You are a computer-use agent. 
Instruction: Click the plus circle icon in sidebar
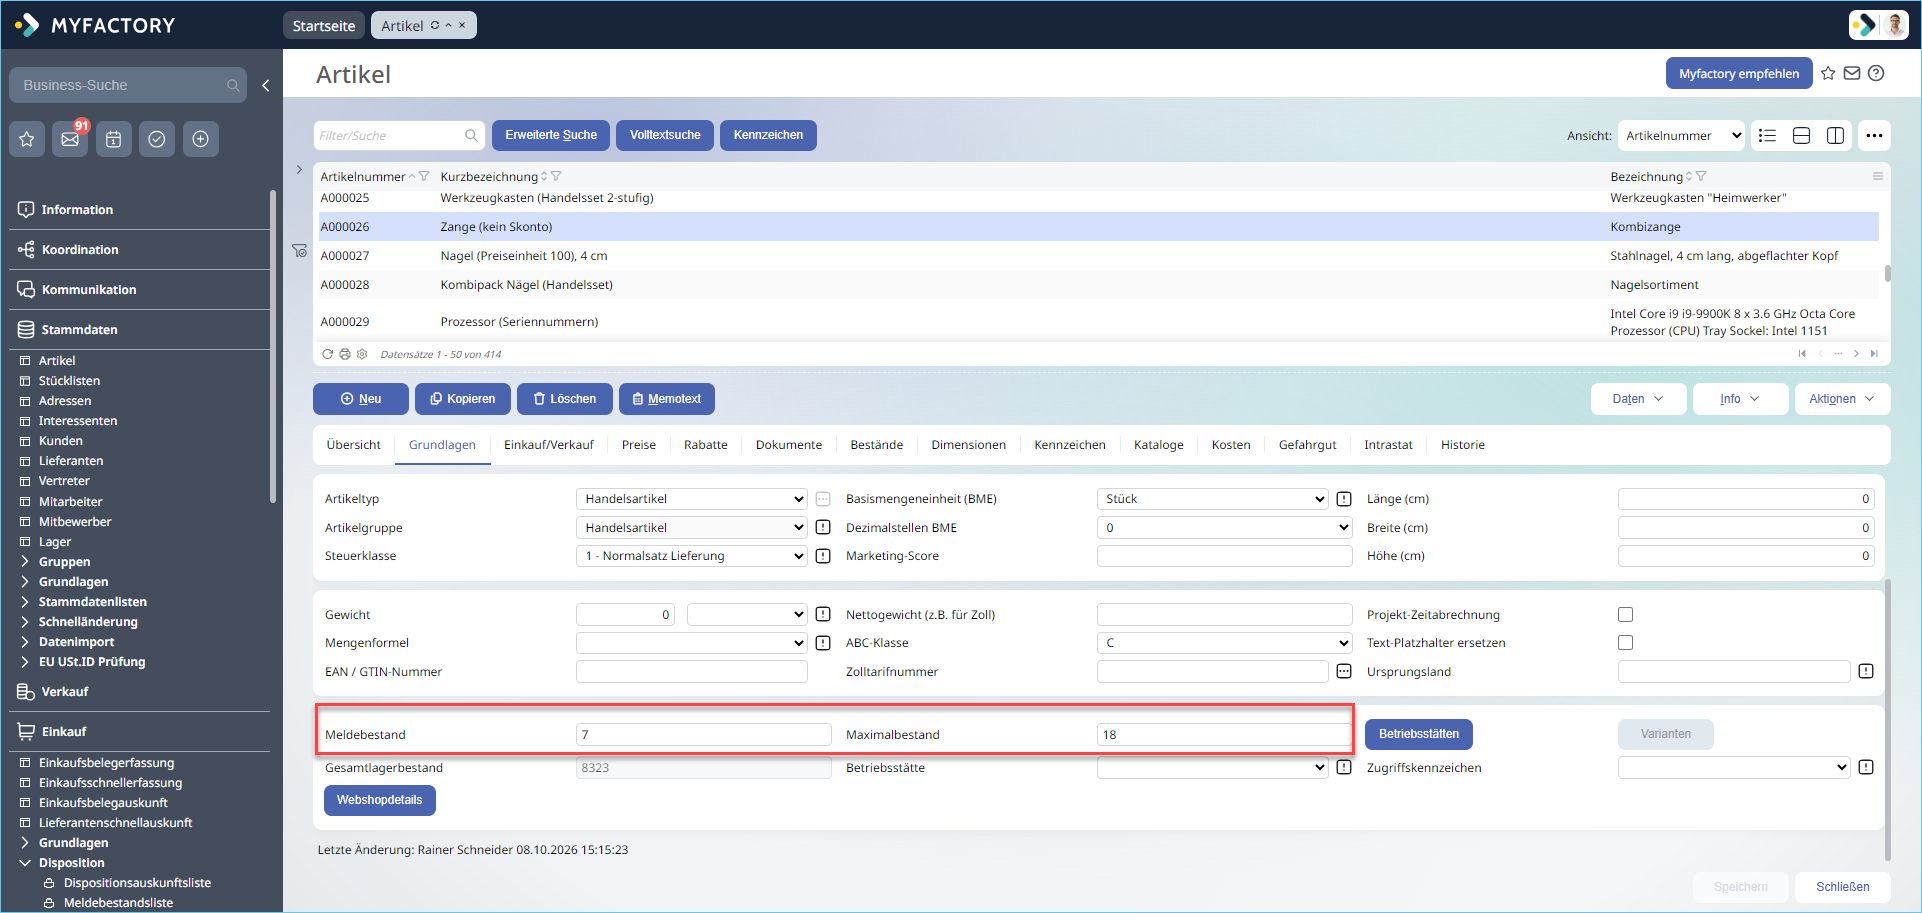(201, 139)
